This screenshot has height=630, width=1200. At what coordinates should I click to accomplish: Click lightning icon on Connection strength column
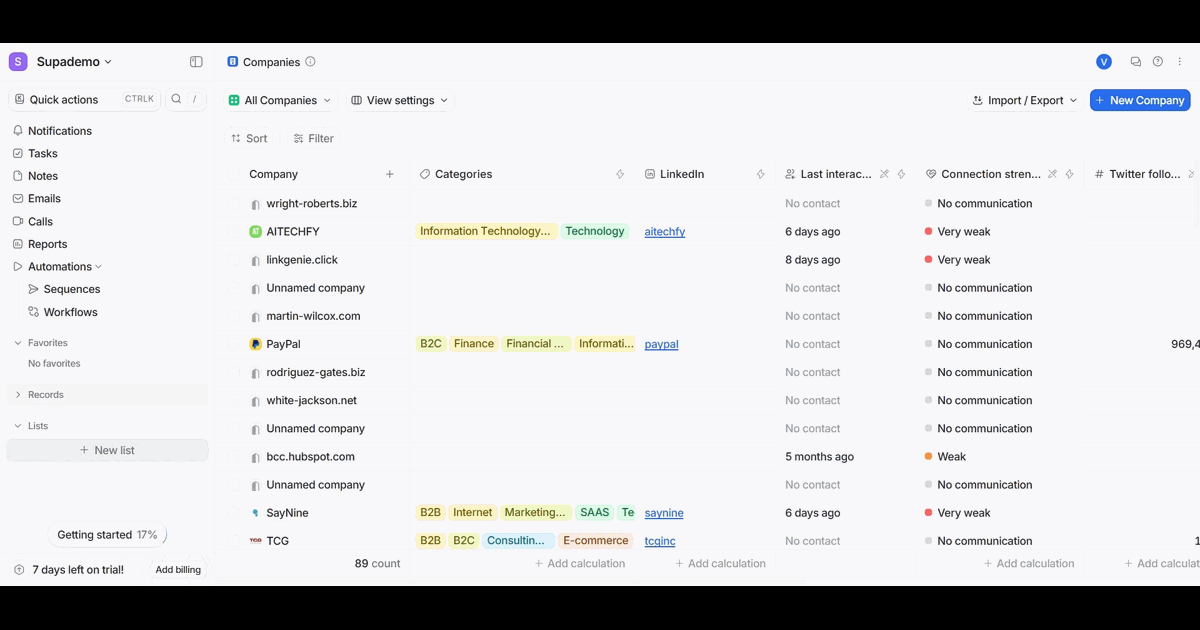click(1069, 174)
